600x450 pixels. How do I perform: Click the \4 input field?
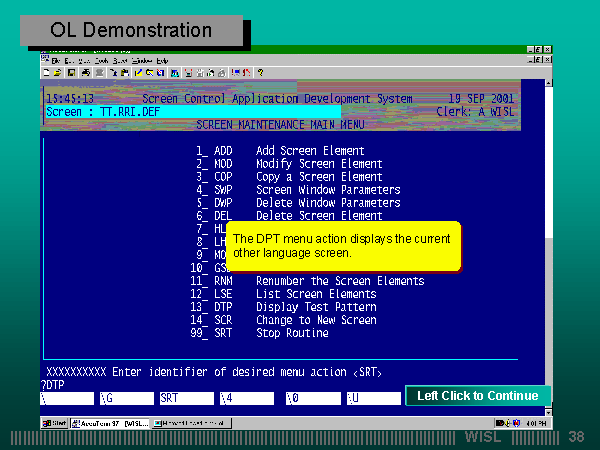pos(246,398)
